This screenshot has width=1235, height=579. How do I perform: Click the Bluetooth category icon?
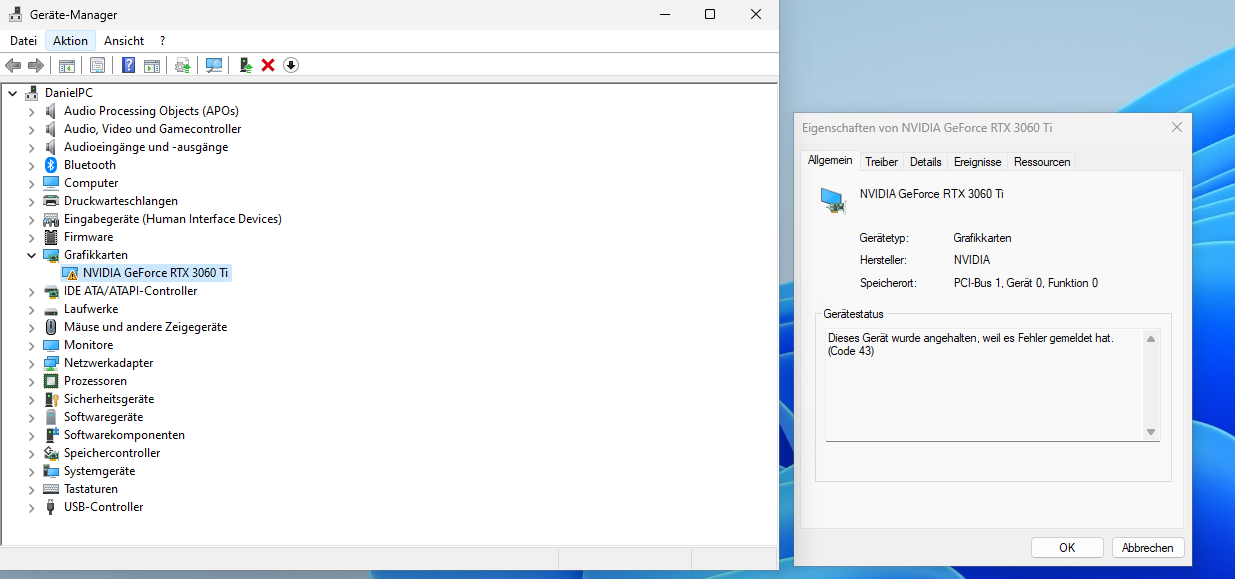(51, 165)
